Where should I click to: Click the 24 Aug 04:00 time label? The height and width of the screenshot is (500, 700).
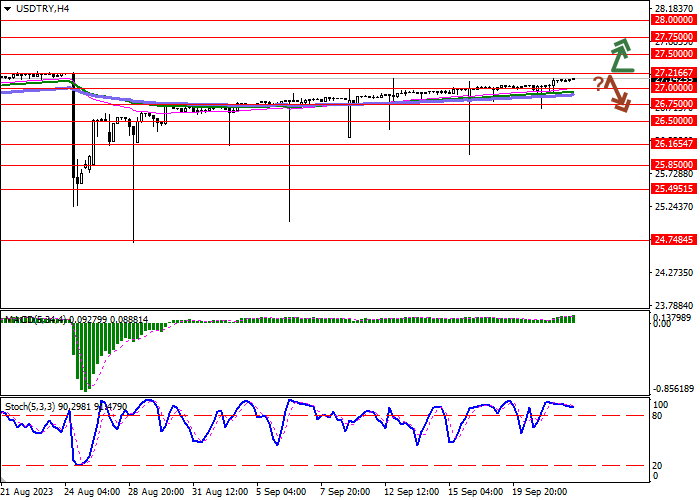[x=92, y=492]
